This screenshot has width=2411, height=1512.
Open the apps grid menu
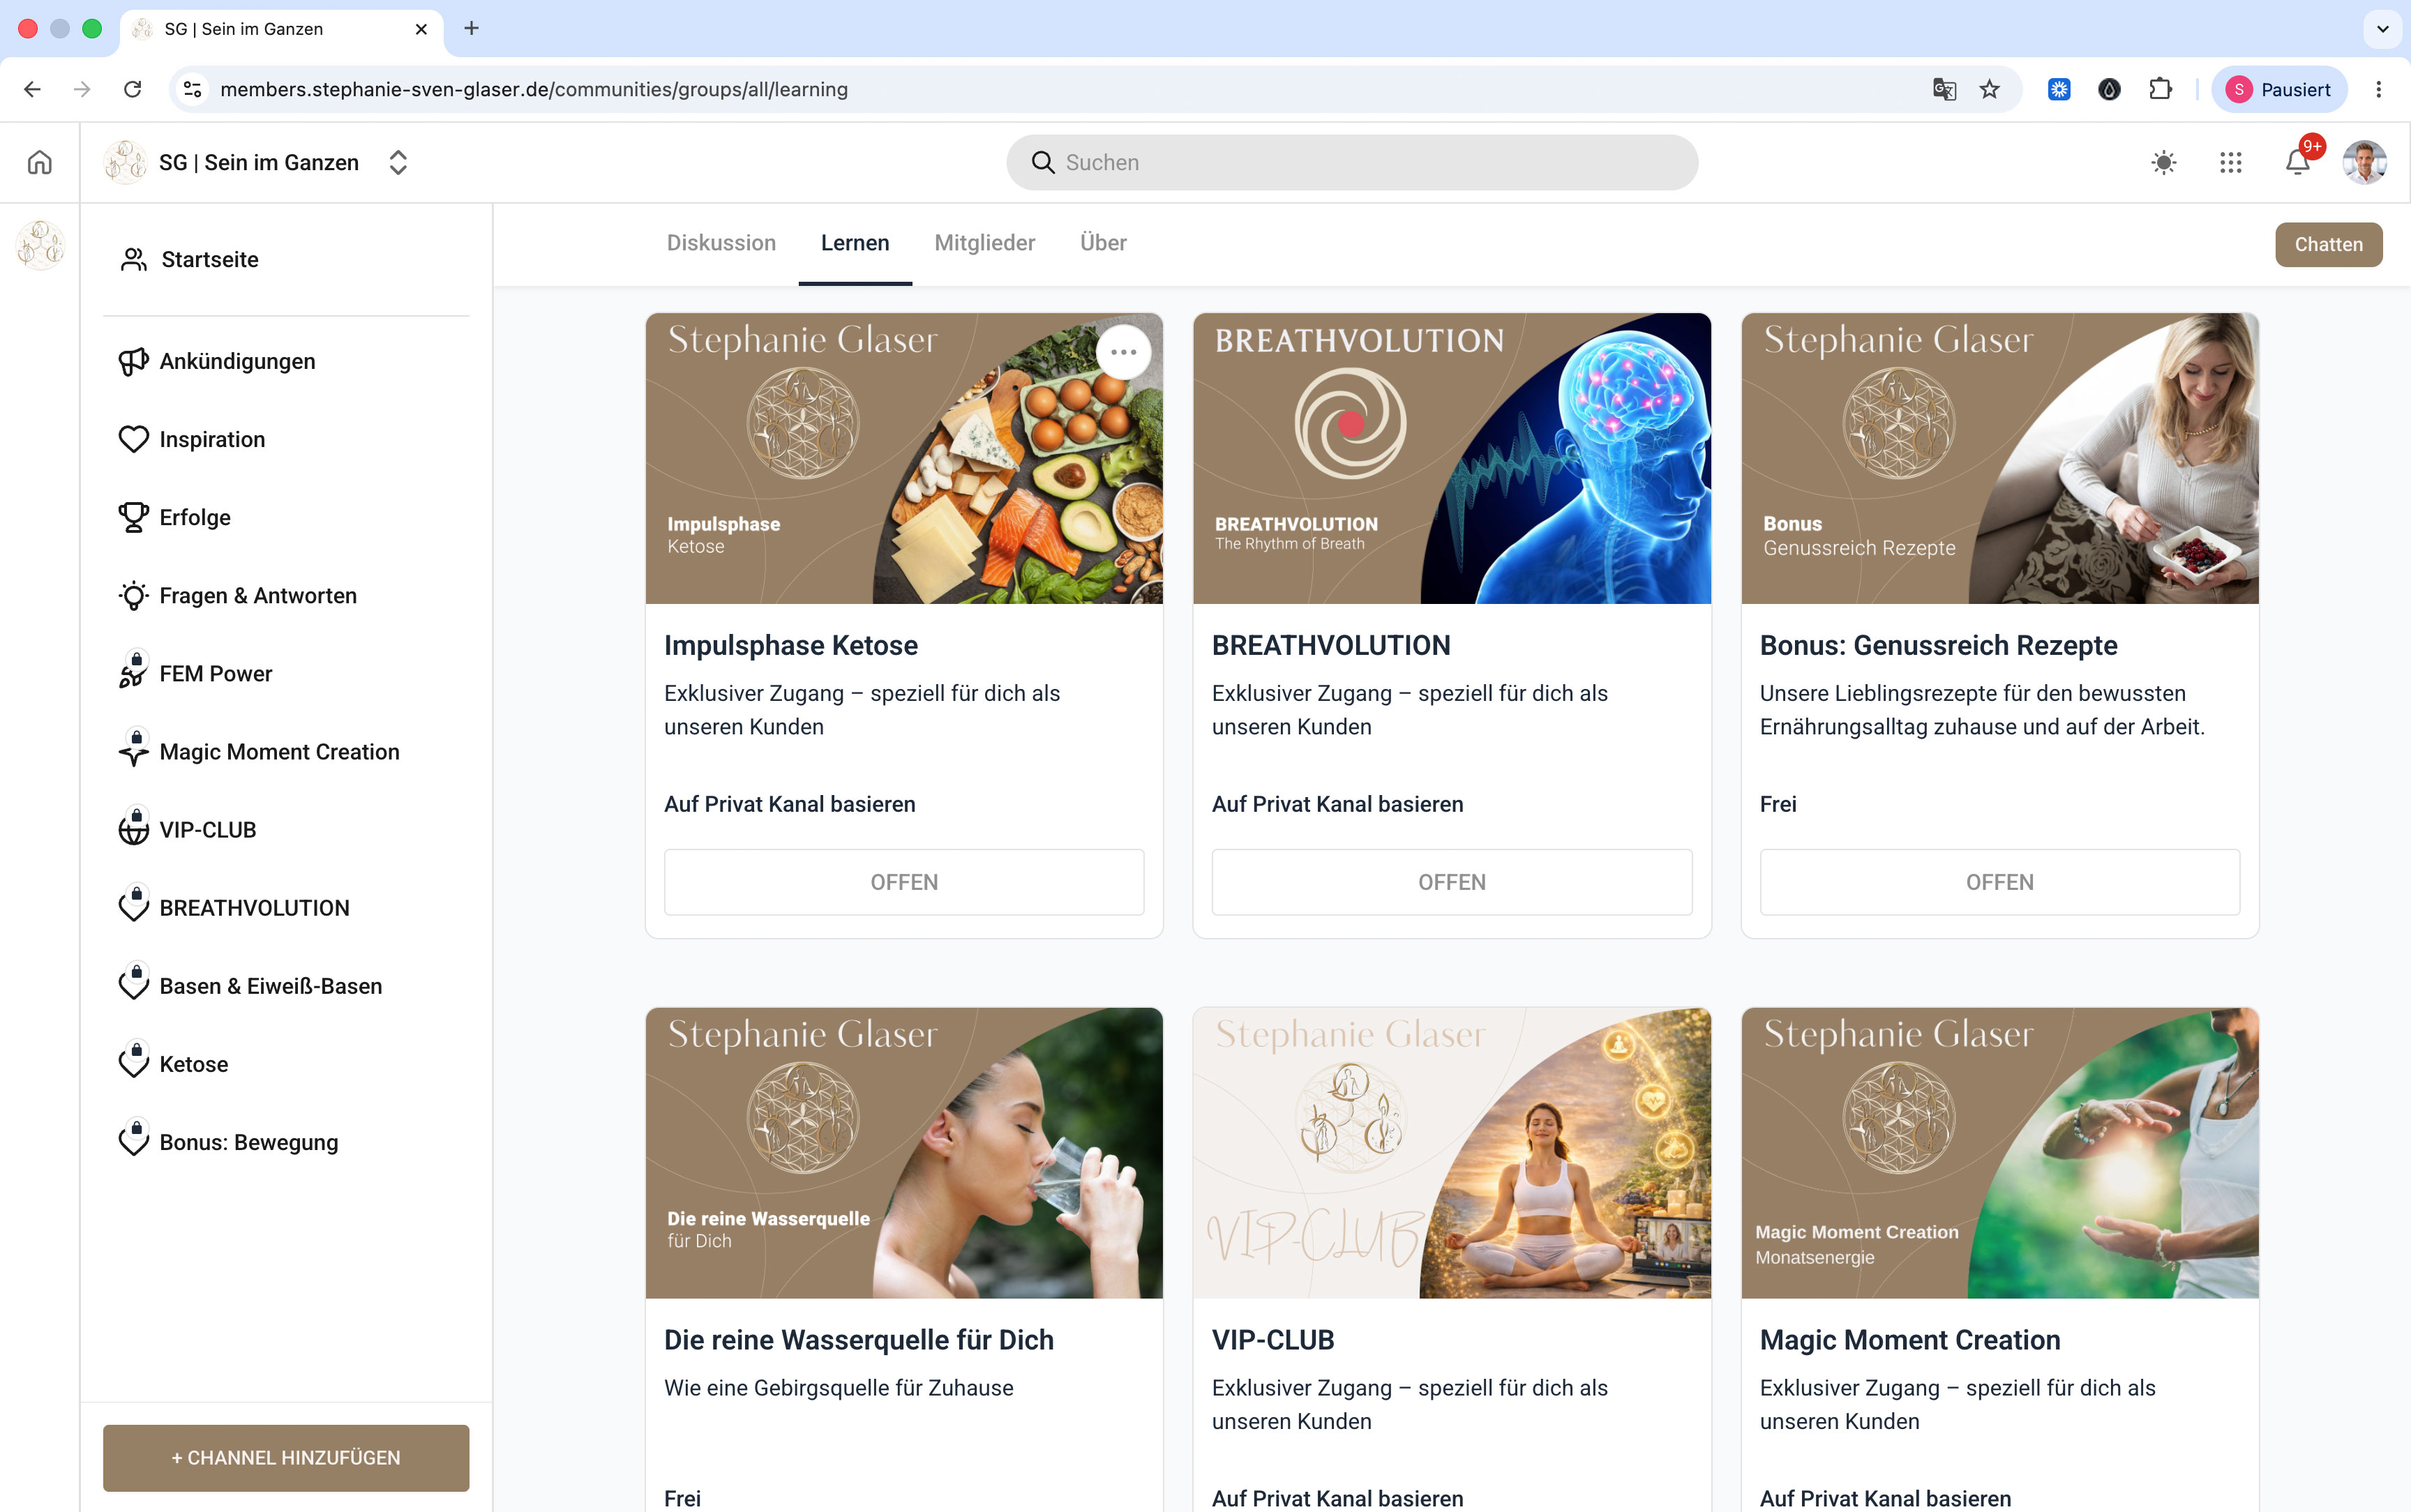click(x=2231, y=162)
